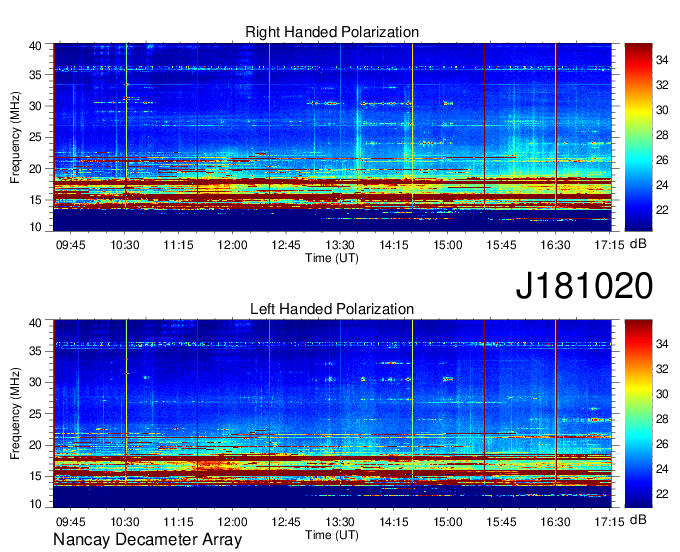Click the "26" value on bottom colorbar scale
This screenshot has height=552, width=680.
(x=662, y=444)
